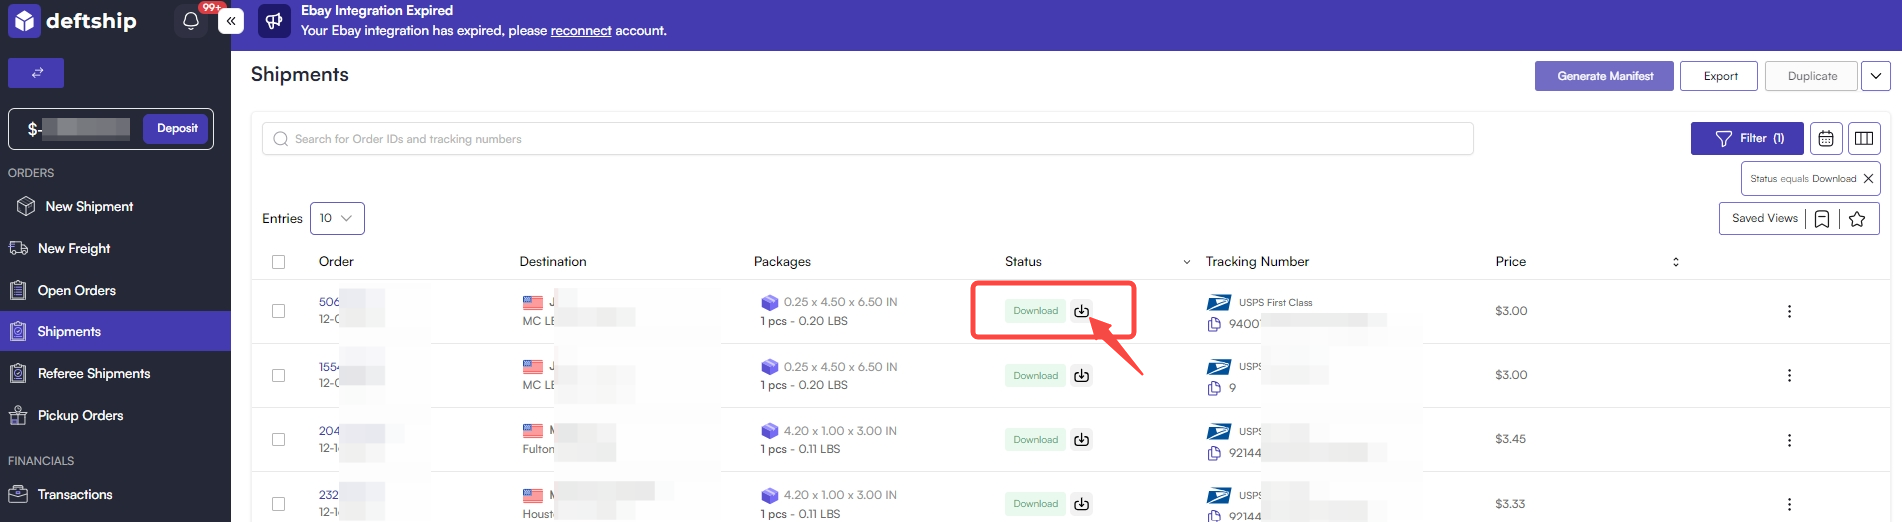Select the checkbox for the first $3.00 shipment
Screen dimensions: 1902x522
278,311
